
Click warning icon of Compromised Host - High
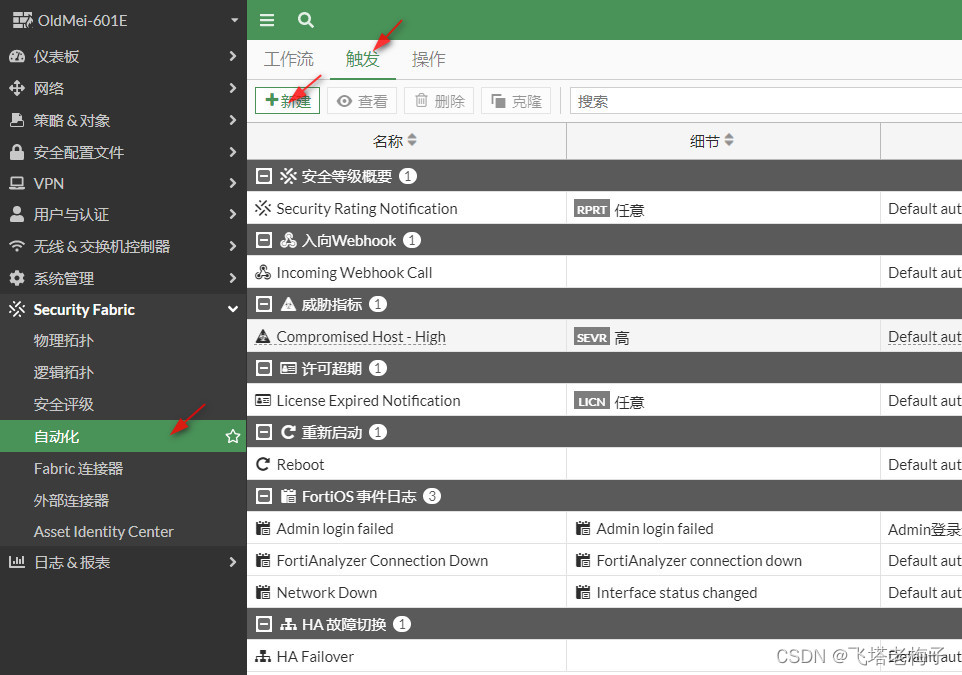pyautogui.click(x=263, y=336)
